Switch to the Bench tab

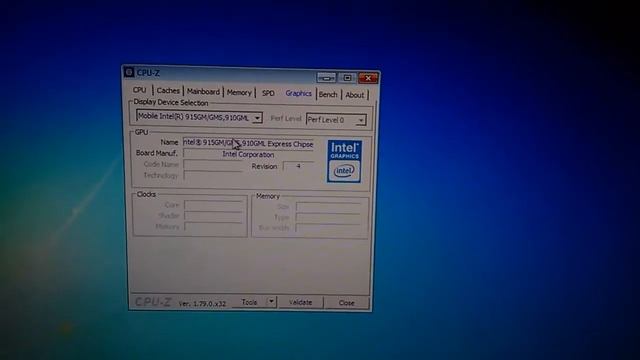pos(328,94)
